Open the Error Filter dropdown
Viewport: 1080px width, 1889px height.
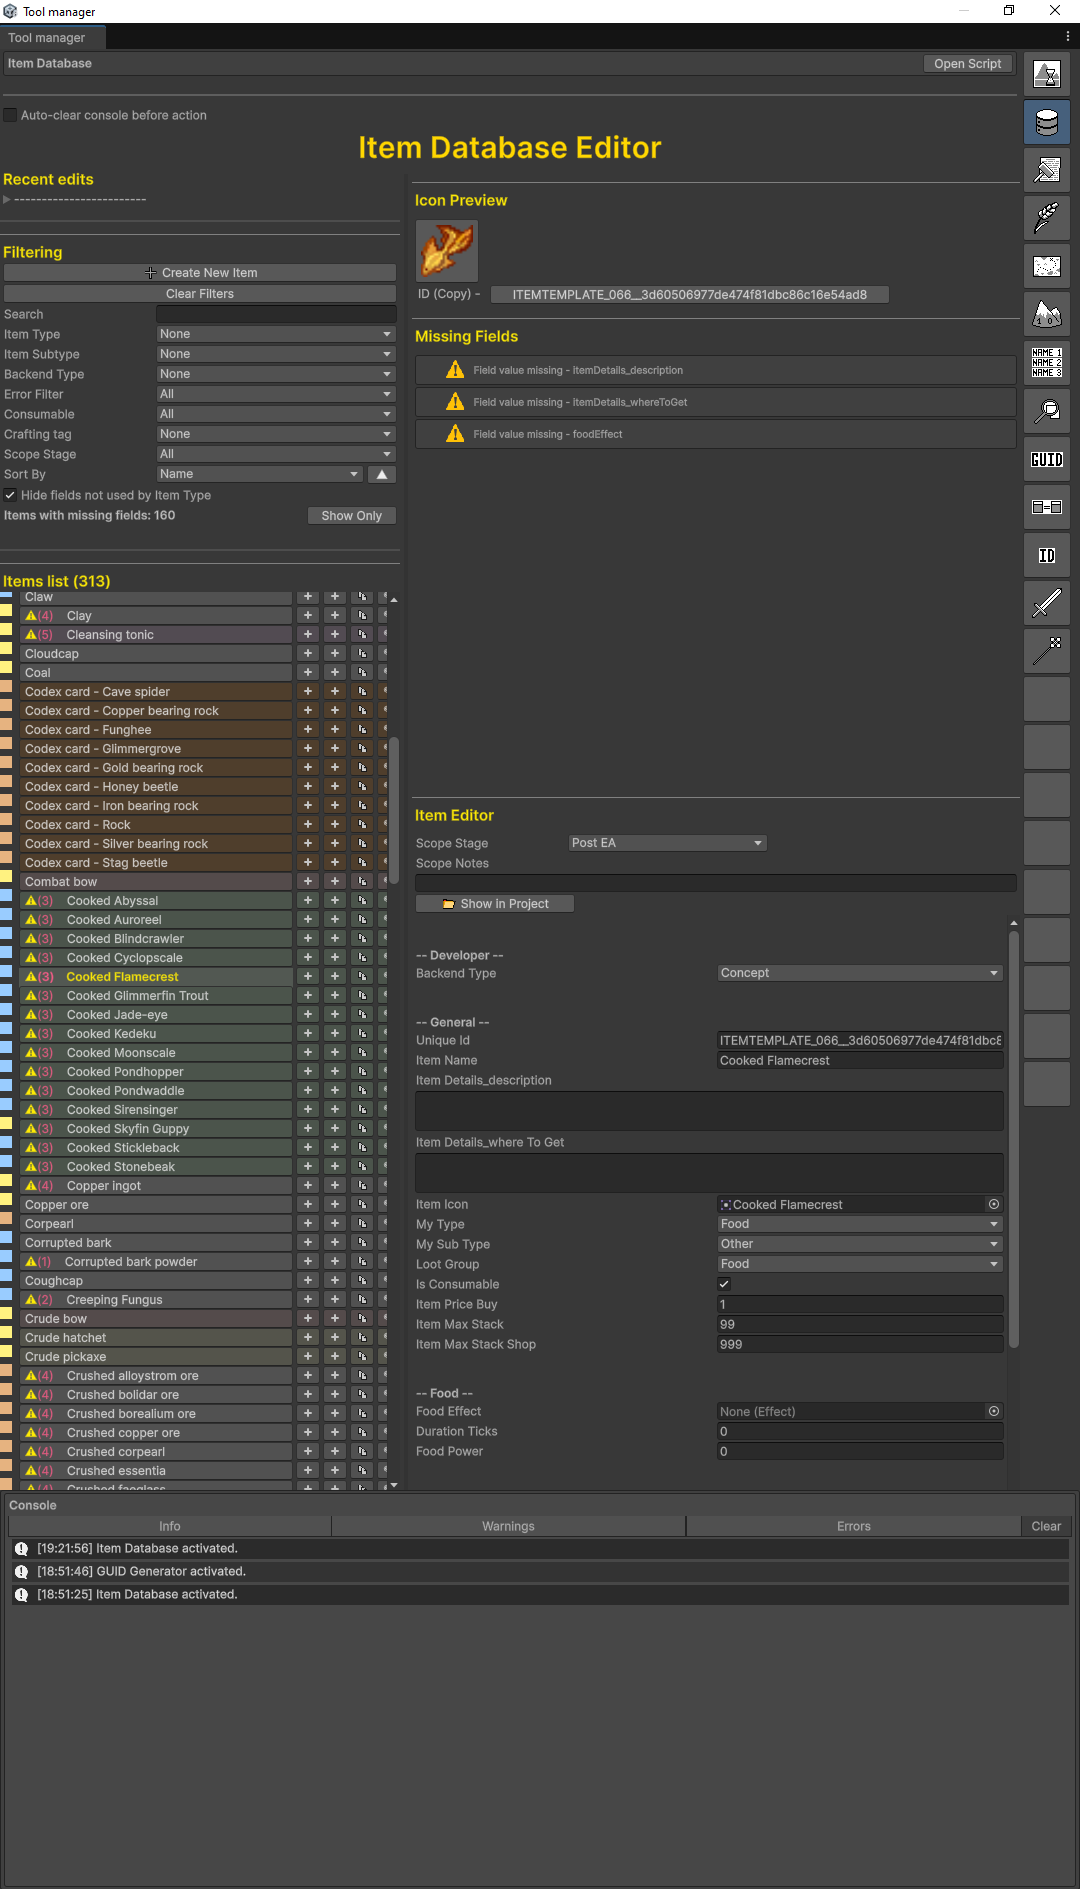pyautogui.click(x=276, y=394)
